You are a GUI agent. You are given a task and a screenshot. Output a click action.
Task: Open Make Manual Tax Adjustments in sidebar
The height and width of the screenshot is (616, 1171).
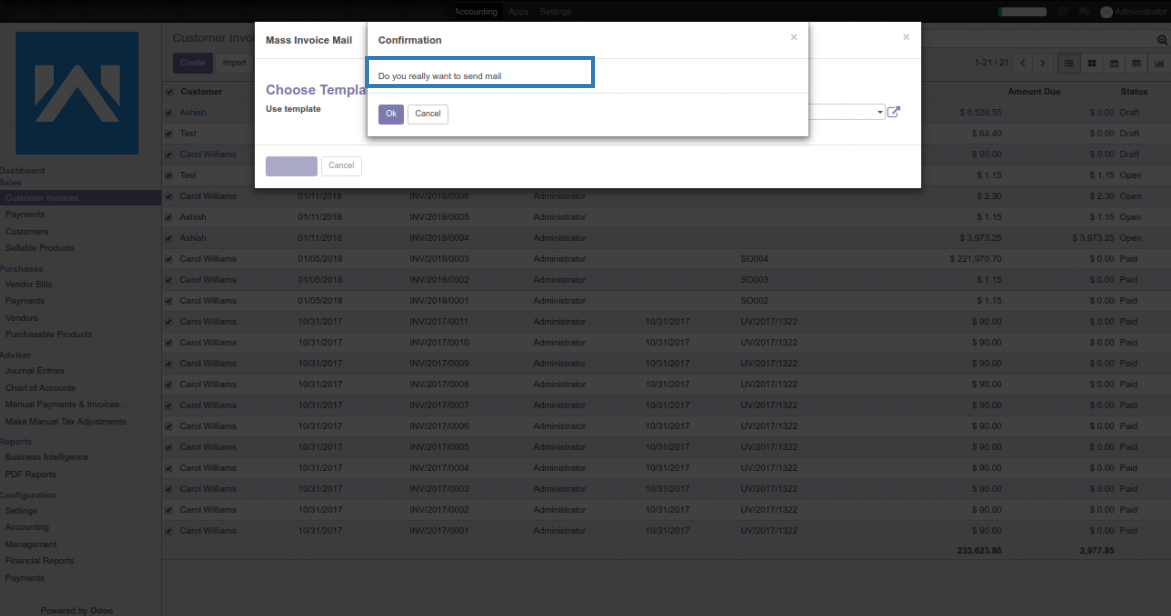66,422
